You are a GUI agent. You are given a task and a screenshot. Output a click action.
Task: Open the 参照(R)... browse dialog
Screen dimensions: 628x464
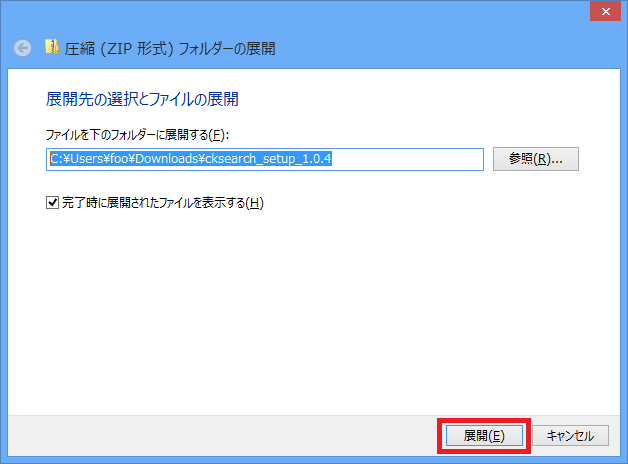click(536, 158)
